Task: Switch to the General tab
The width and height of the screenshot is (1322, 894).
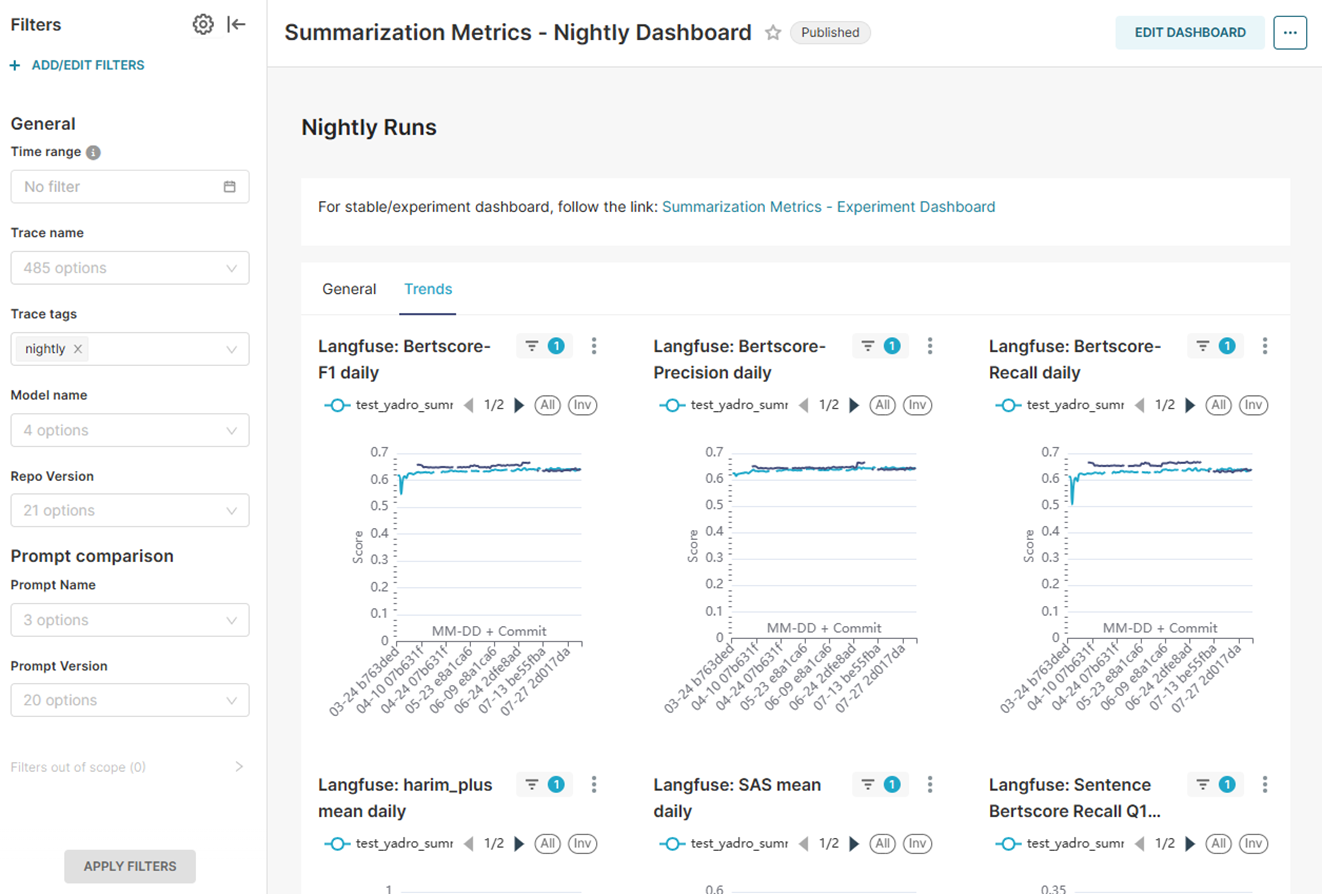Action: [x=349, y=289]
